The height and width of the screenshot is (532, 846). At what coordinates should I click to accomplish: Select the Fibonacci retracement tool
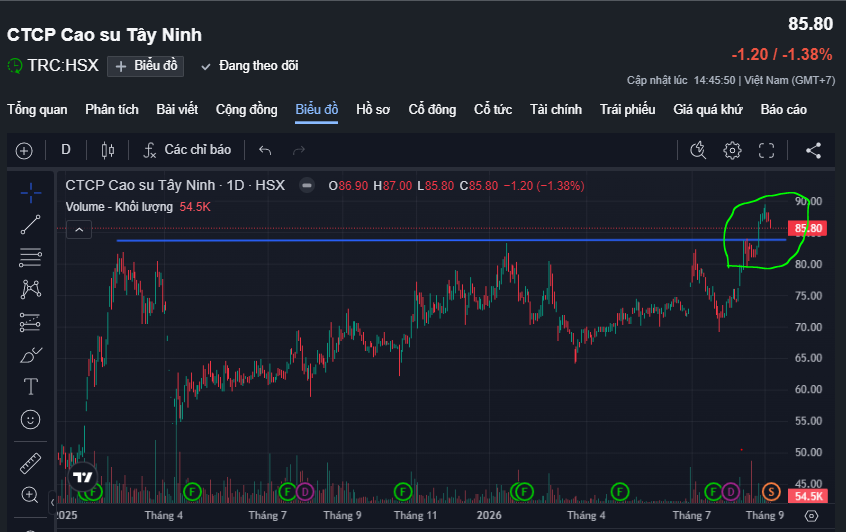[x=31, y=257]
